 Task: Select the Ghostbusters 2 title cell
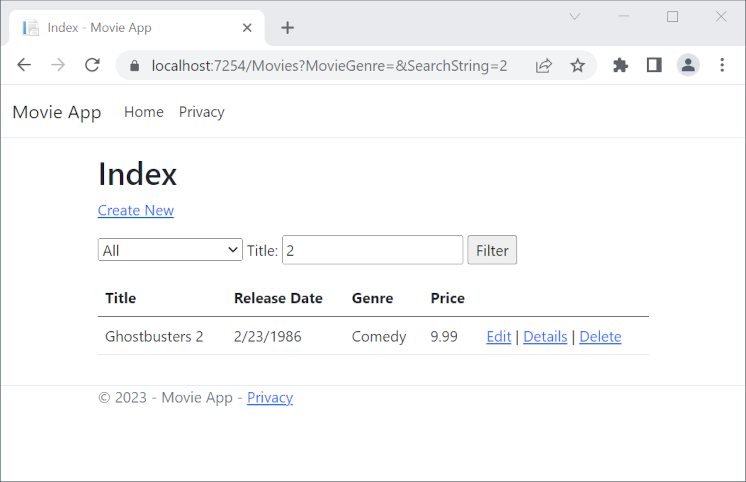pos(154,337)
